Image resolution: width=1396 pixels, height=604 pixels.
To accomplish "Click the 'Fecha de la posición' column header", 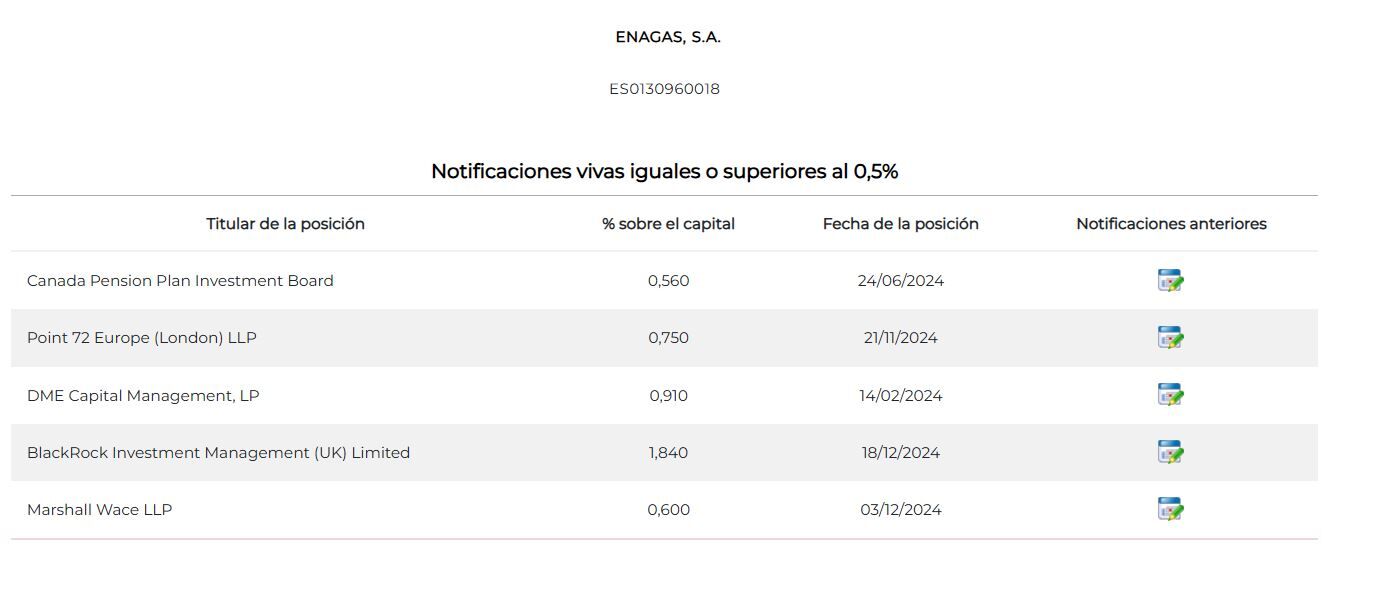I will pos(900,224).
